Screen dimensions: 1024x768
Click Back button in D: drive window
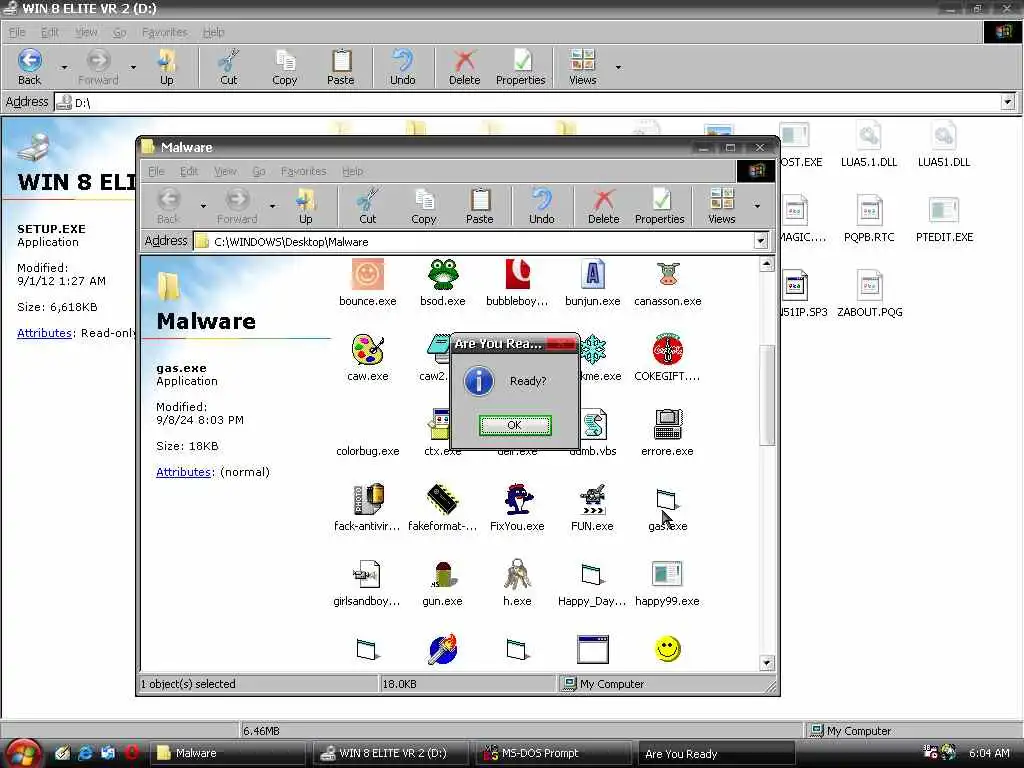click(x=29, y=67)
